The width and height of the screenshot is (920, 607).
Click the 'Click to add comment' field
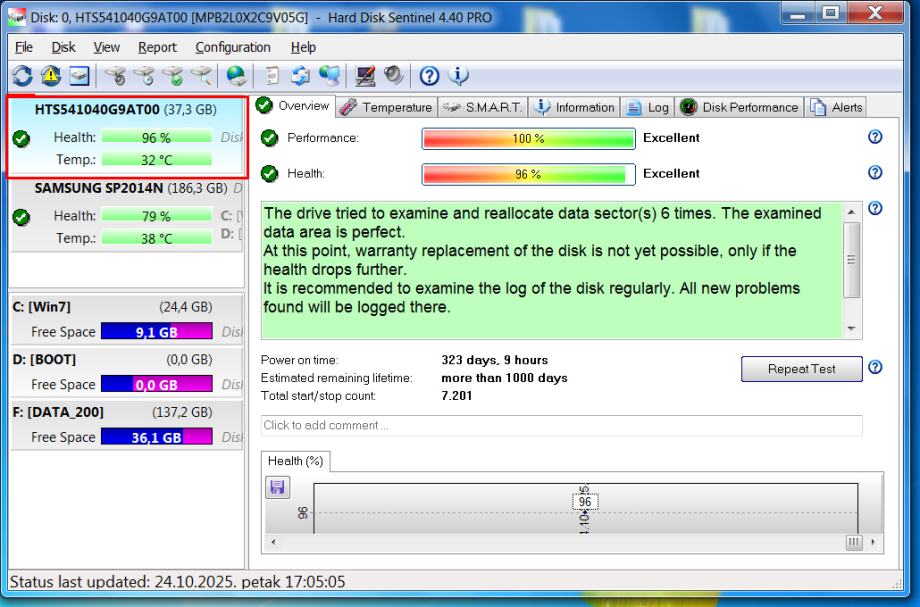point(562,425)
